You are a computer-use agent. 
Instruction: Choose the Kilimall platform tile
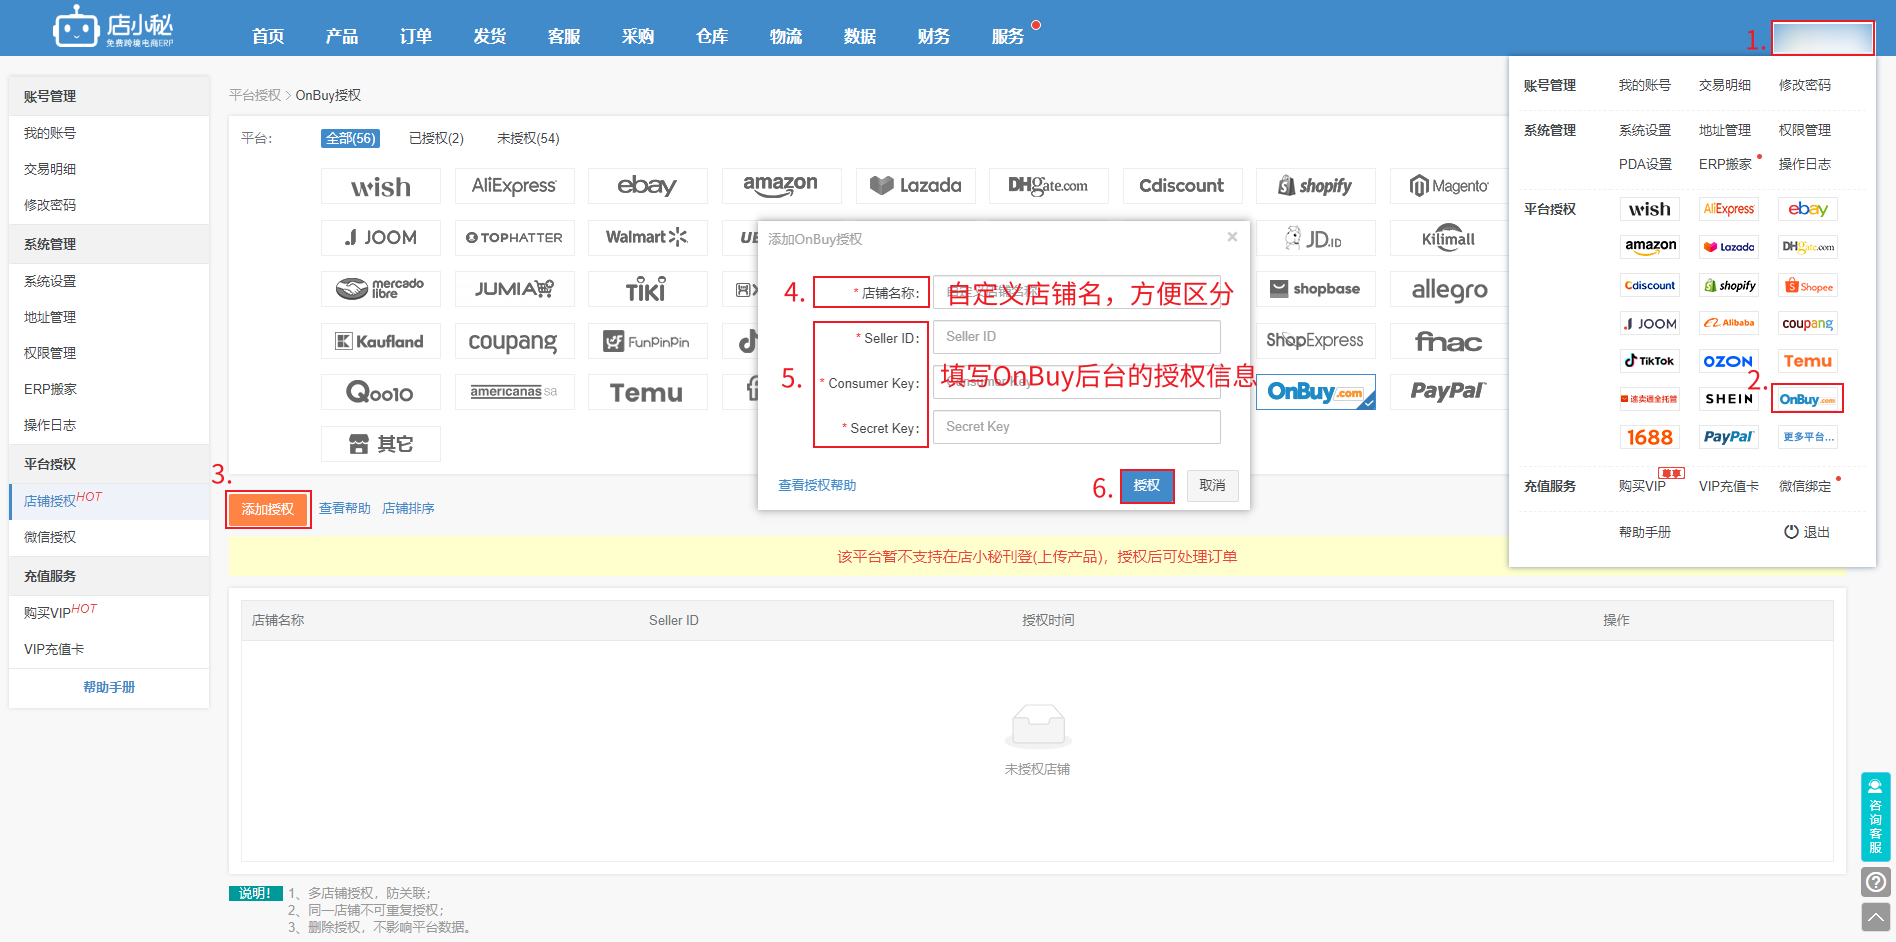coord(1449,238)
